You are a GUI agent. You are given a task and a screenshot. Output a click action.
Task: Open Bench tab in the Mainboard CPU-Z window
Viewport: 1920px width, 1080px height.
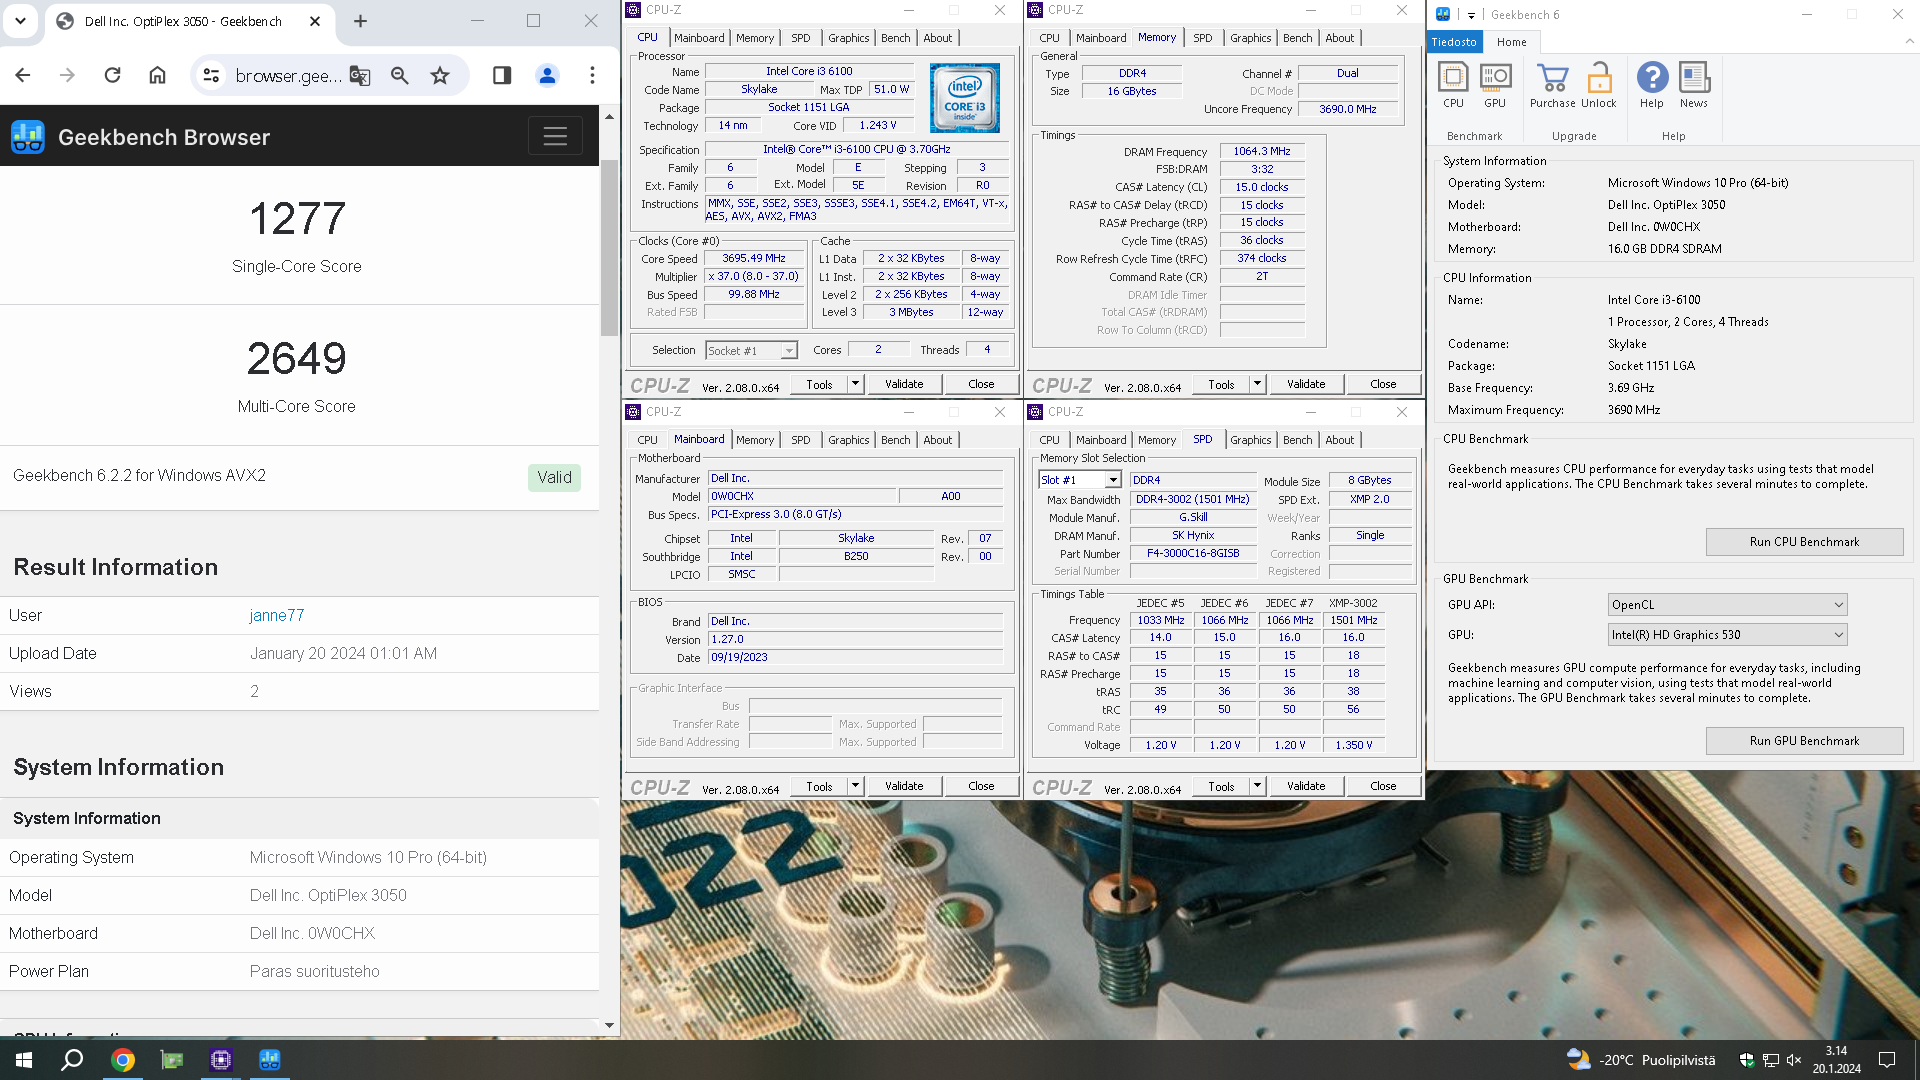coord(896,440)
